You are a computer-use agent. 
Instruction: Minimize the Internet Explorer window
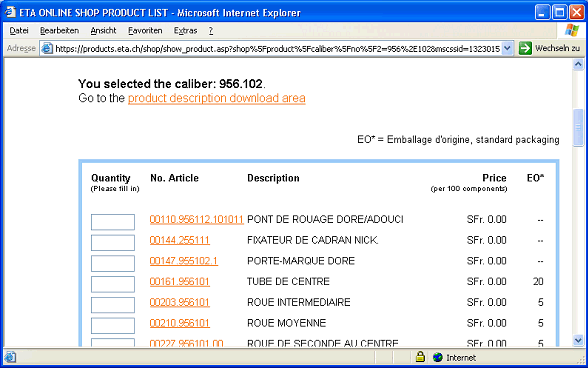542,12
